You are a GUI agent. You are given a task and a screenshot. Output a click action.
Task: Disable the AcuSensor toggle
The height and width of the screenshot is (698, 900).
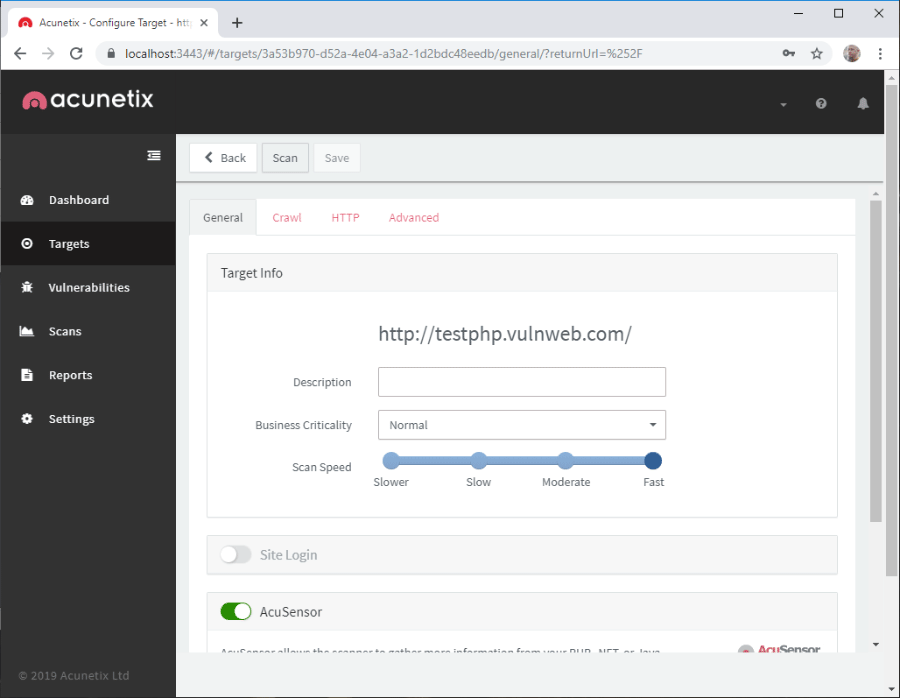(236, 611)
